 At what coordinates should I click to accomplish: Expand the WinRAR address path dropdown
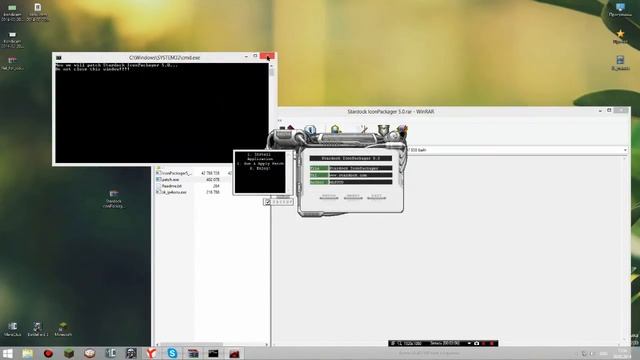coord(625,150)
